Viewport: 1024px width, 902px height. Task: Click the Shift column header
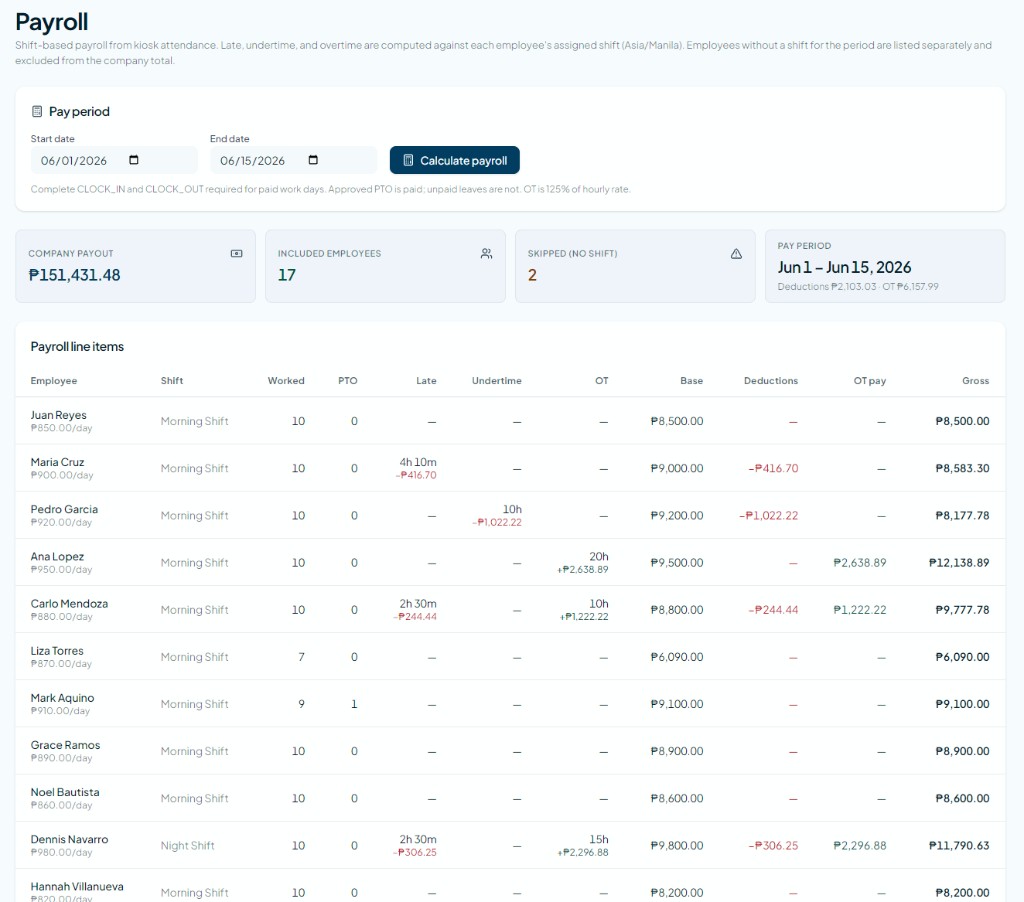tap(172, 381)
